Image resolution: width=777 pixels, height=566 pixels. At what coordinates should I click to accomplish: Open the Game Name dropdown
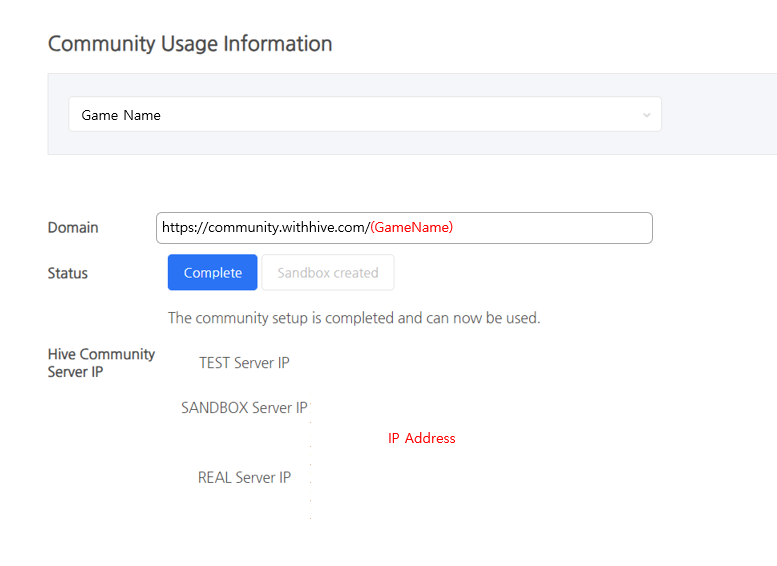point(365,114)
